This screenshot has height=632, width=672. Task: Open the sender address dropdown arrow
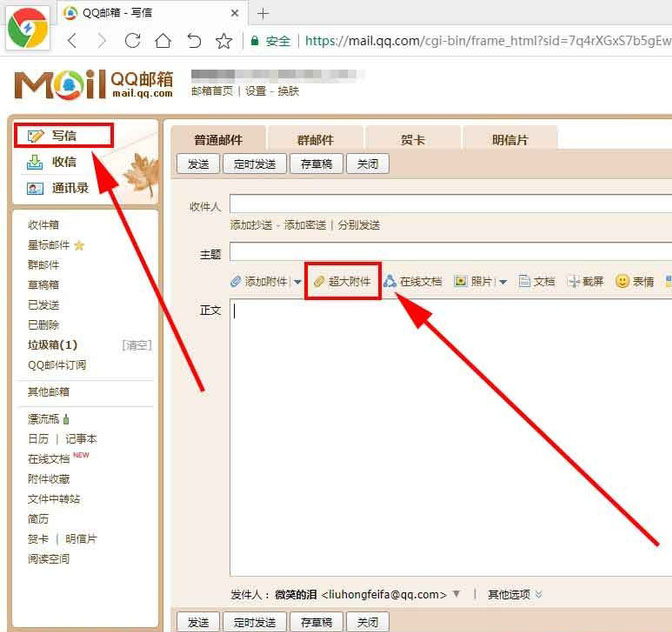[456, 594]
